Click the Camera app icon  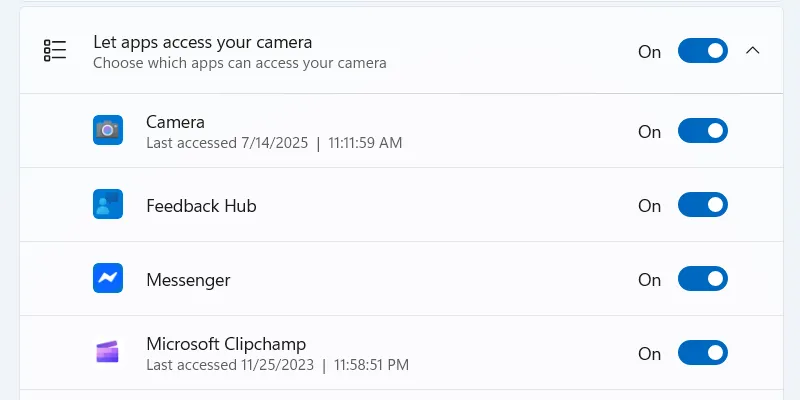click(x=107, y=130)
